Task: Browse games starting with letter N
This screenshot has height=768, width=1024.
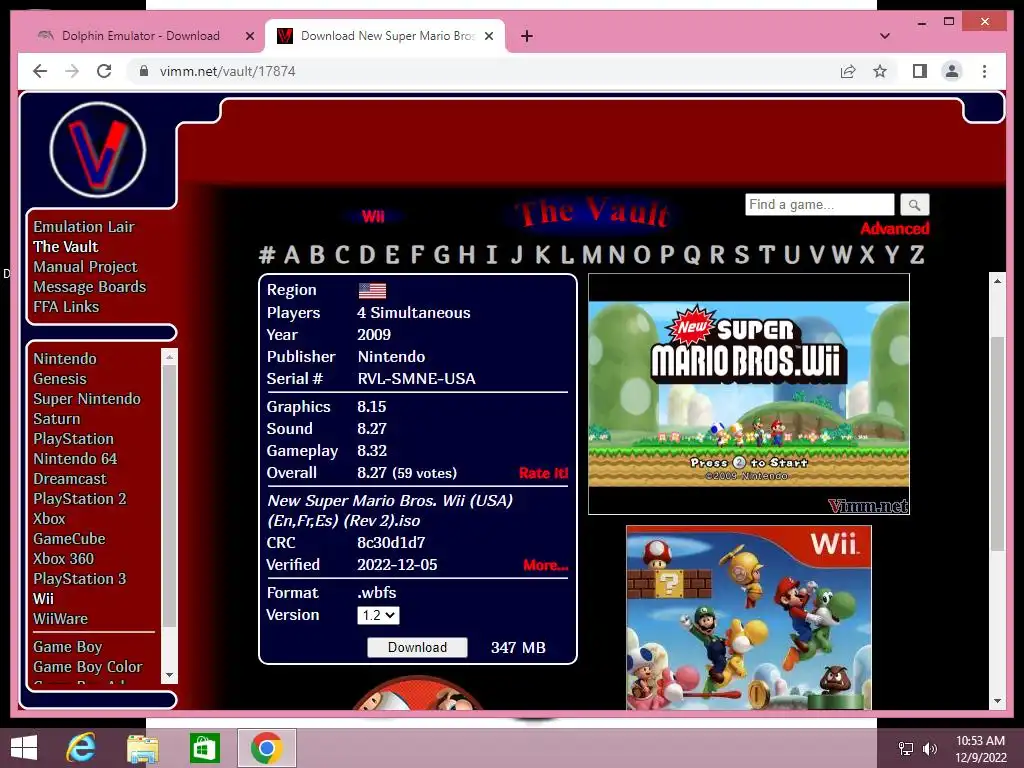Action: click(617, 255)
